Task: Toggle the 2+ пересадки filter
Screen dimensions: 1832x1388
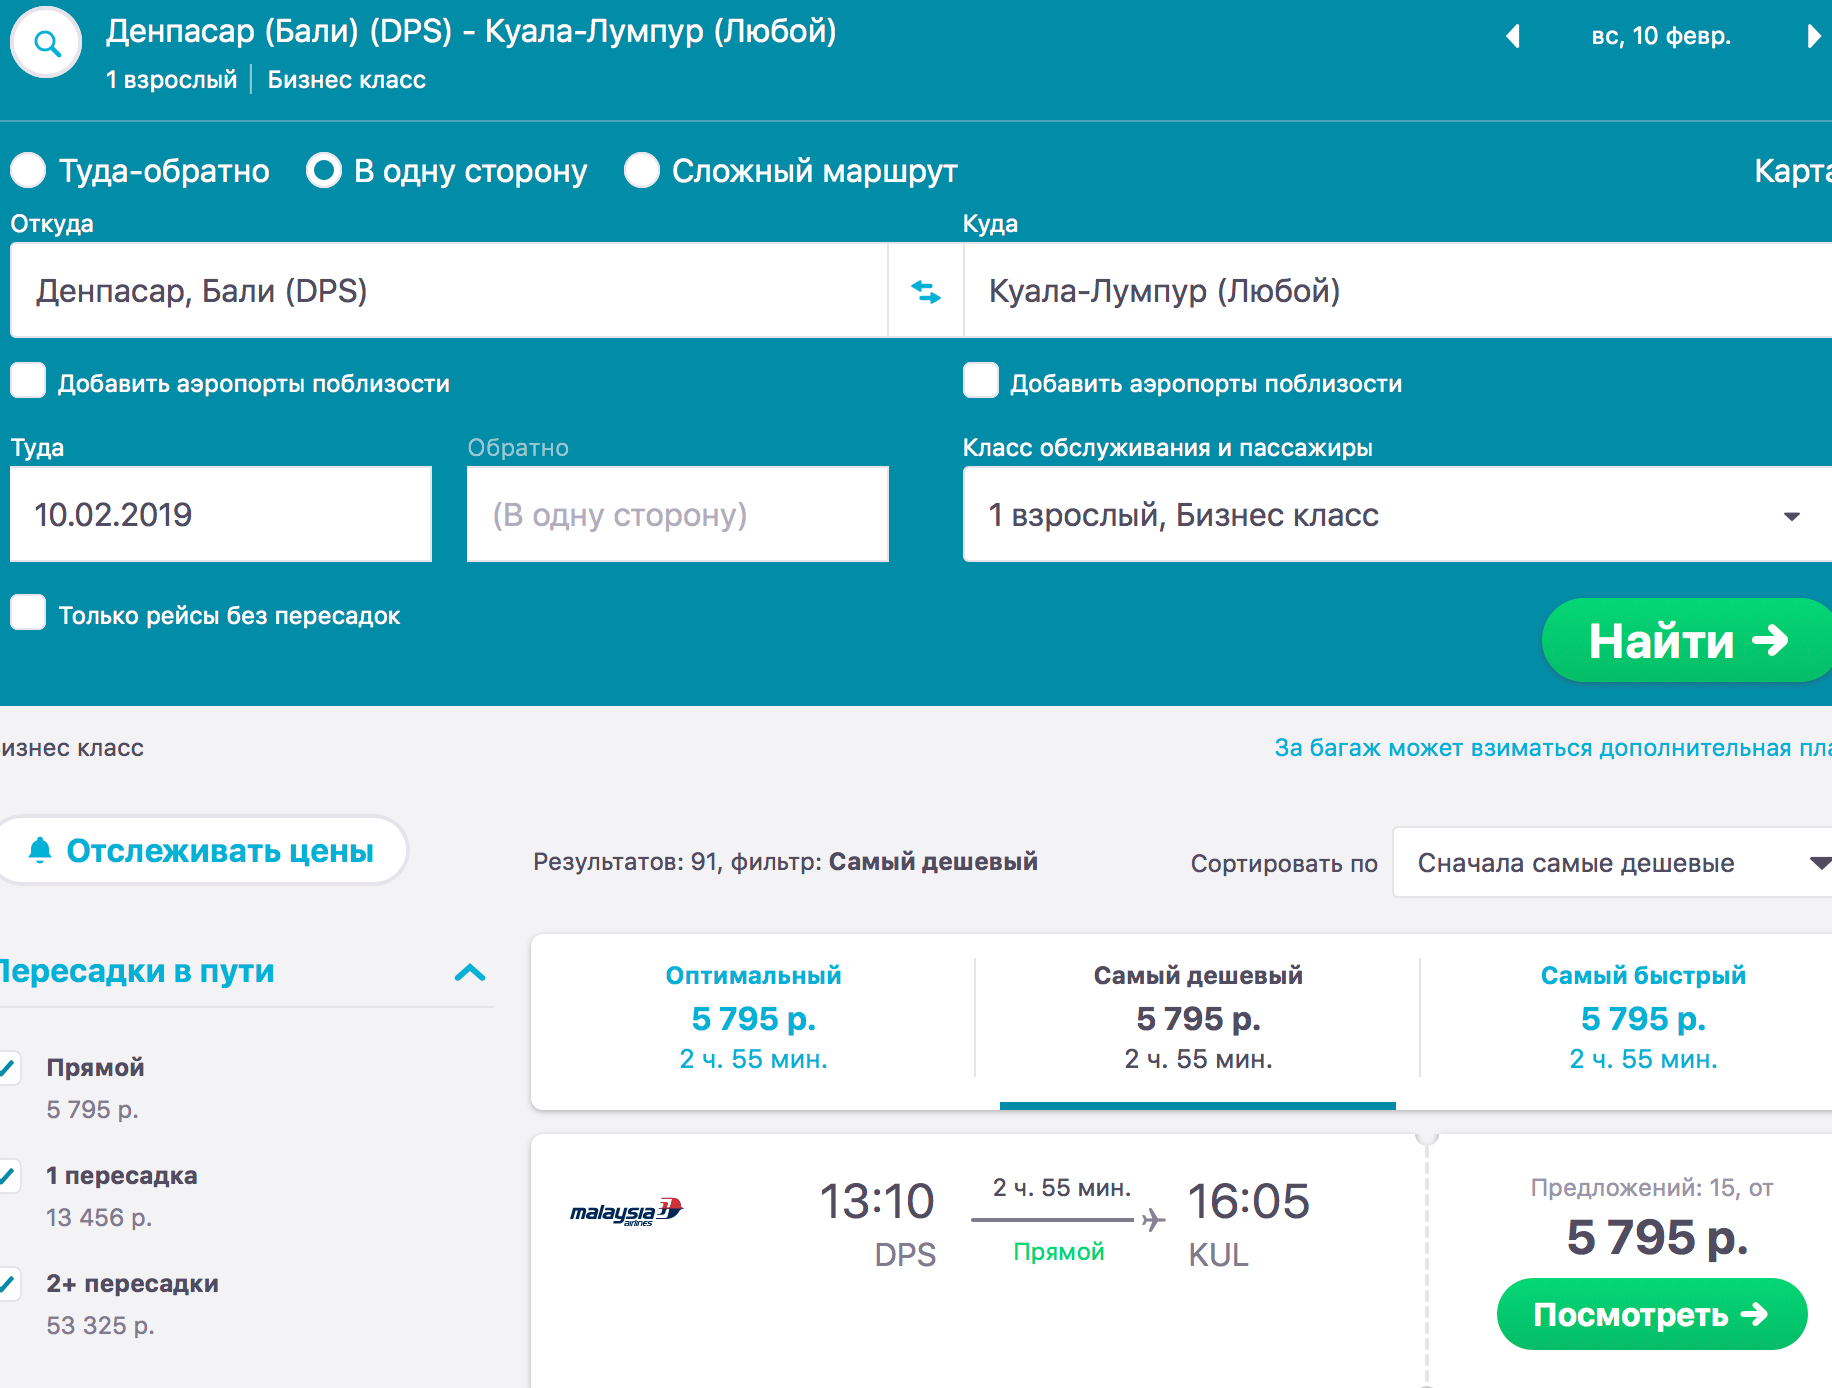Action: pos(8,1284)
